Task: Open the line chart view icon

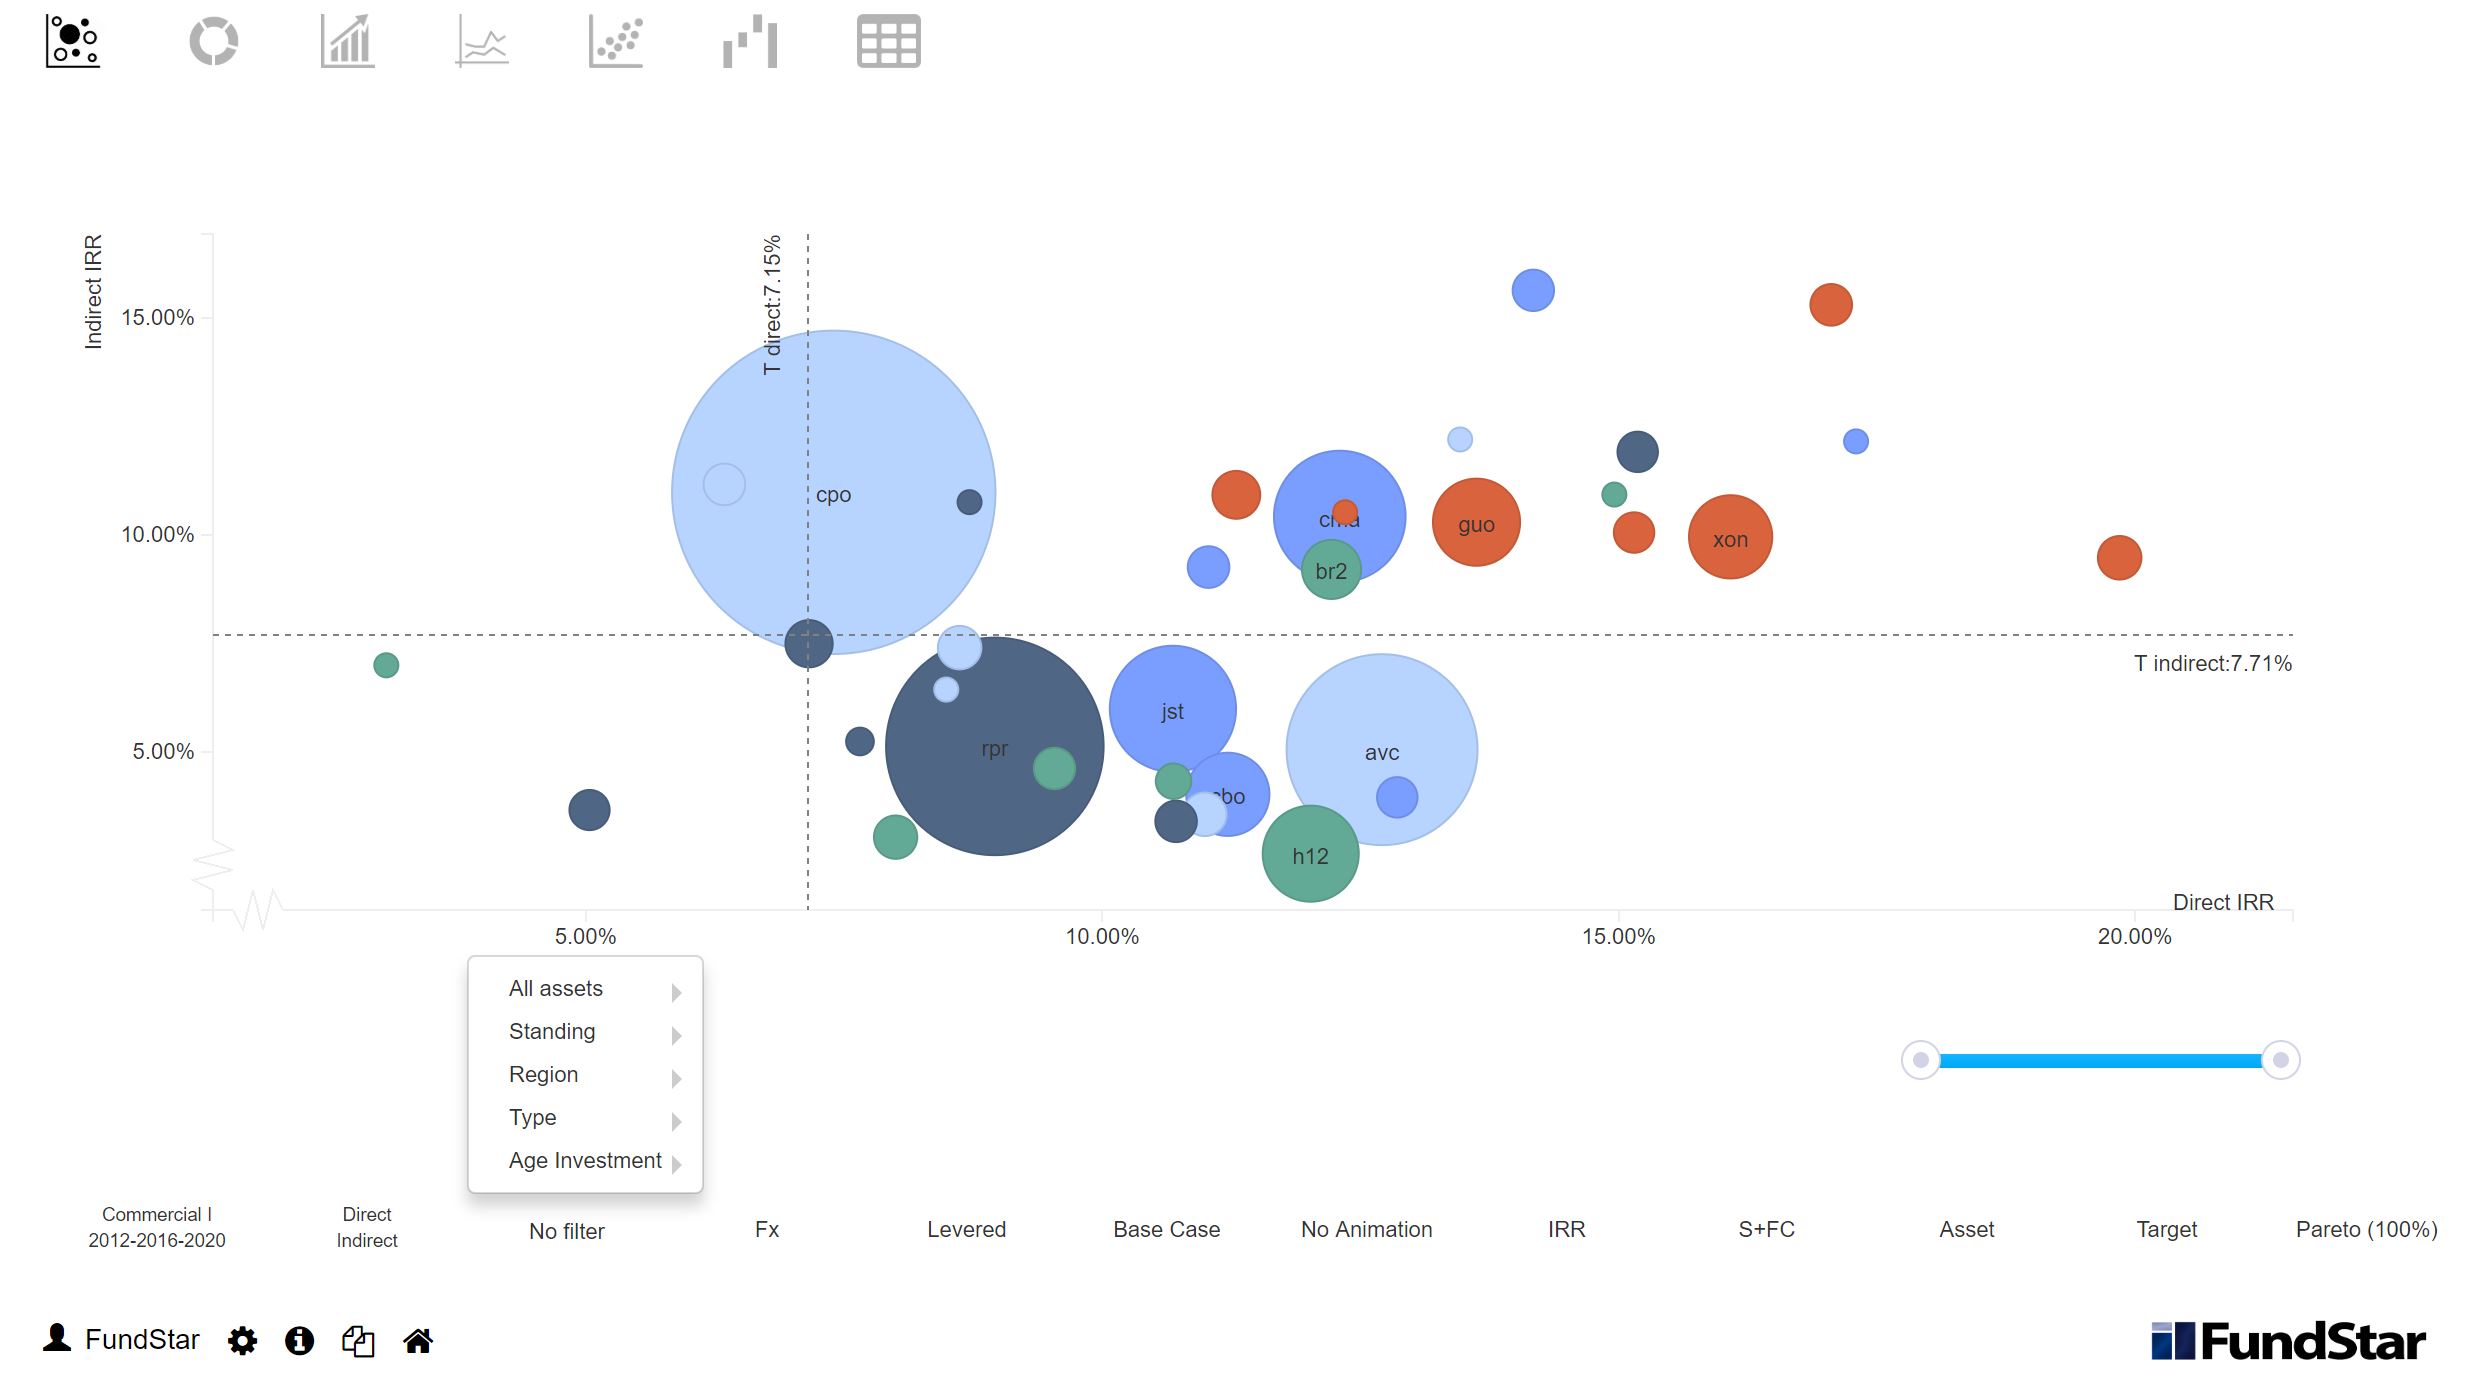Action: [x=482, y=42]
